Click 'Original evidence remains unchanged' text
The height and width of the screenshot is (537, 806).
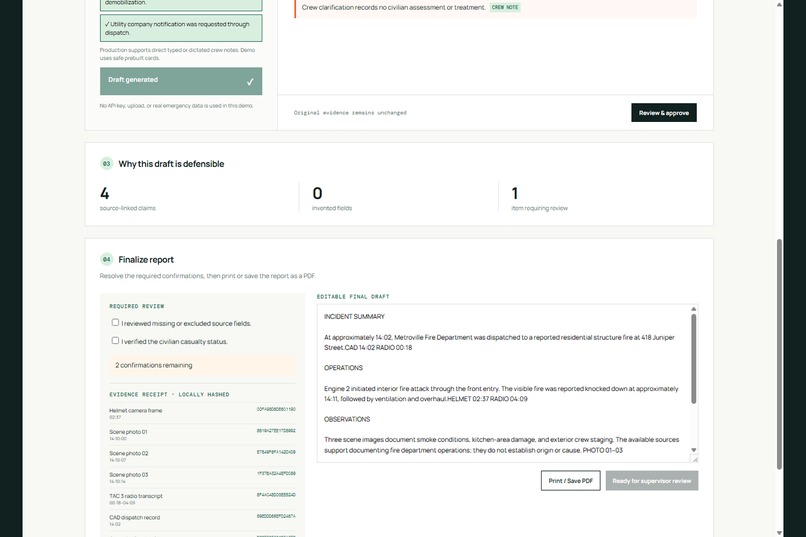350,113
